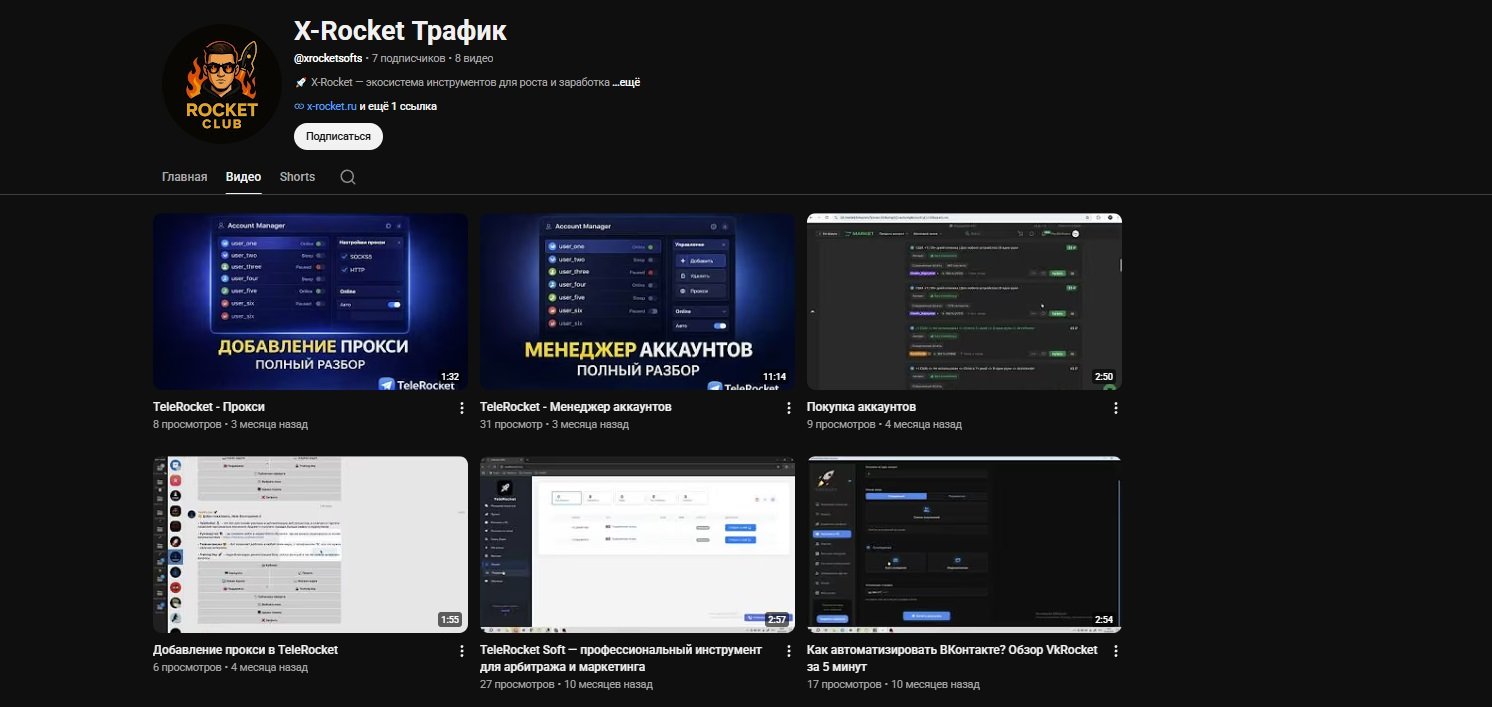Open the Покупка аккаунтов video thumbnail
Viewport: 1492px width, 707px height.
964,302
